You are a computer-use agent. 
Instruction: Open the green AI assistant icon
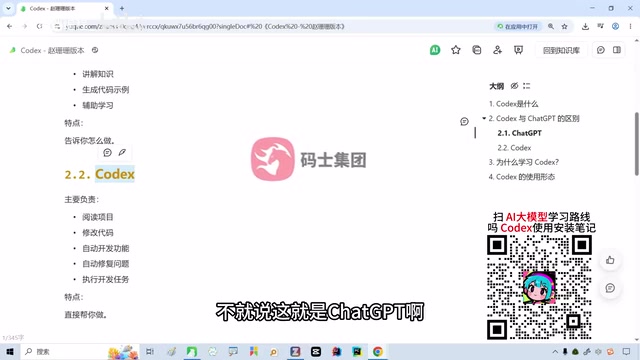435,50
